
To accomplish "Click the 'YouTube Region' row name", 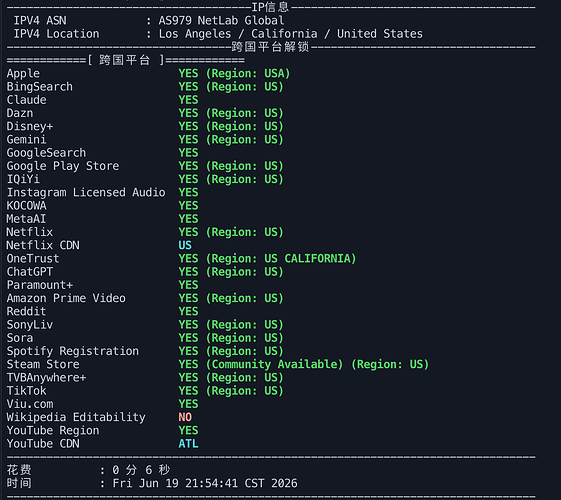I will [x=53, y=431].
